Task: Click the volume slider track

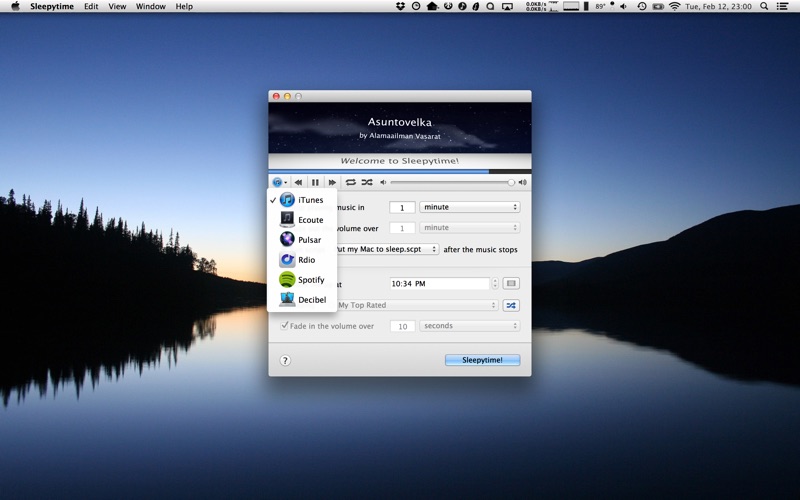Action: pos(450,183)
